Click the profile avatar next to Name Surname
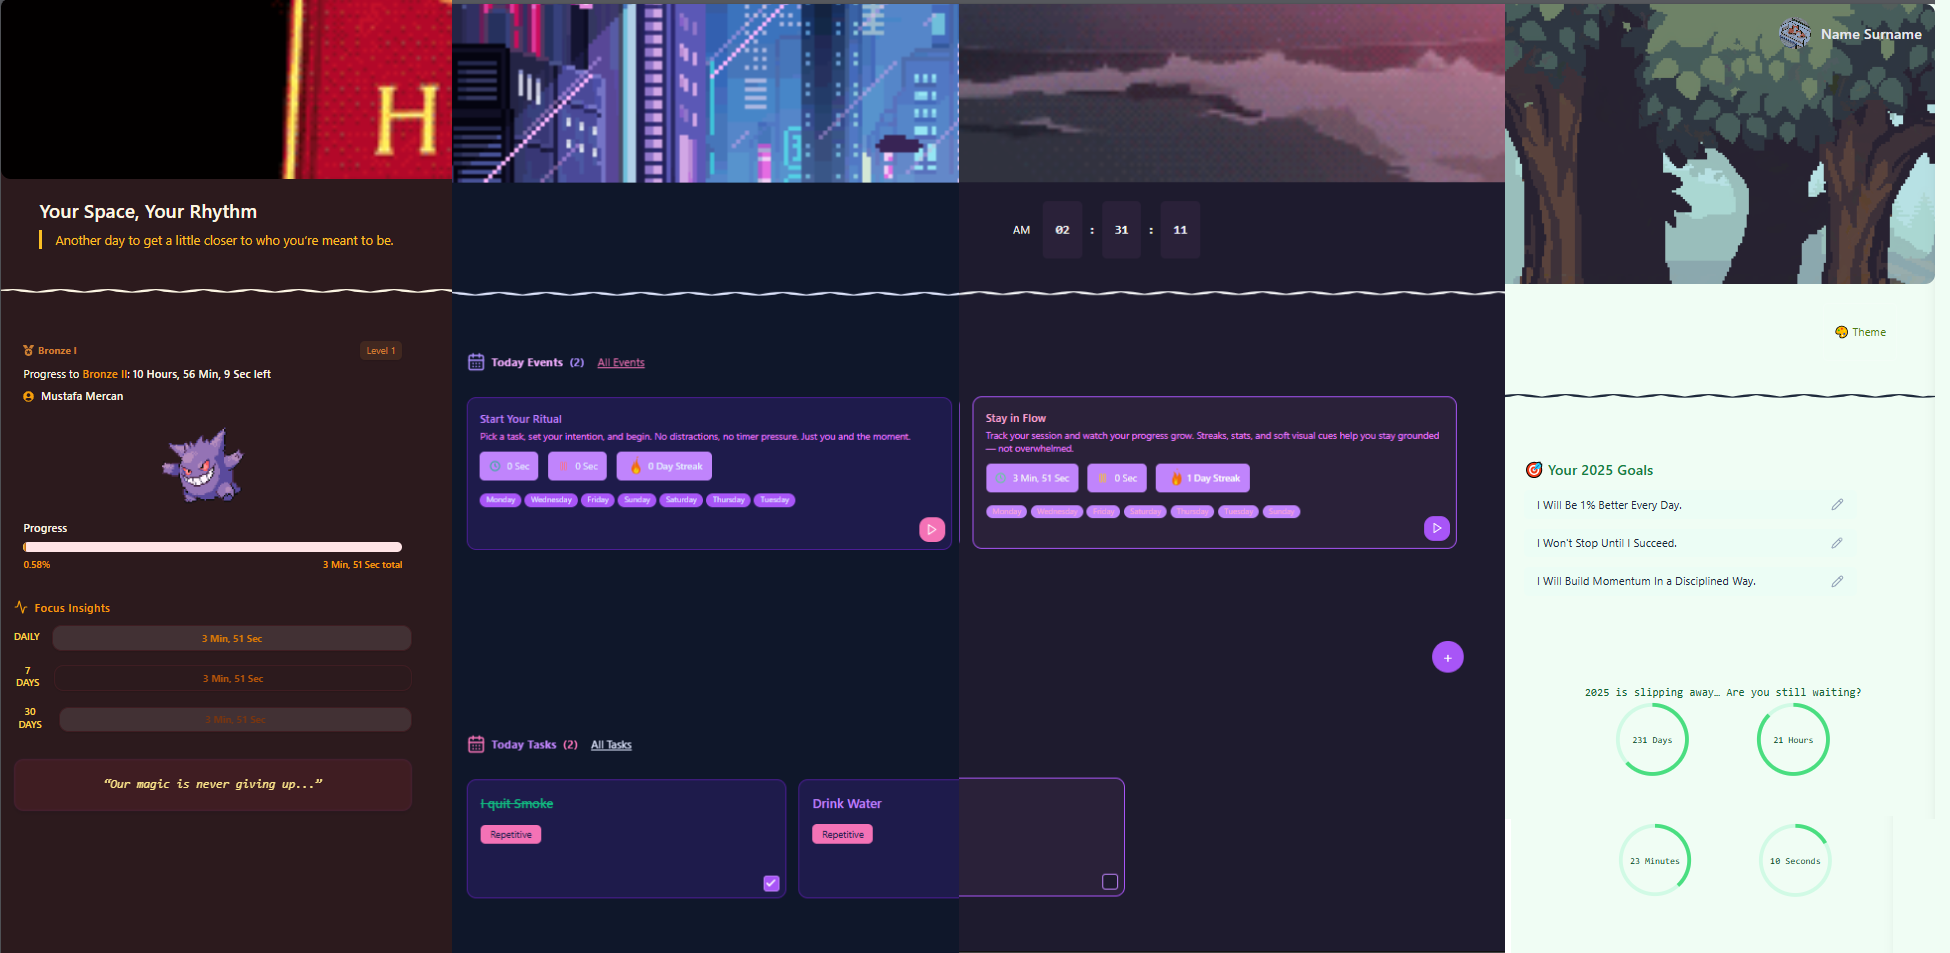The width and height of the screenshot is (1950, 953). [x=1795, y=34]
